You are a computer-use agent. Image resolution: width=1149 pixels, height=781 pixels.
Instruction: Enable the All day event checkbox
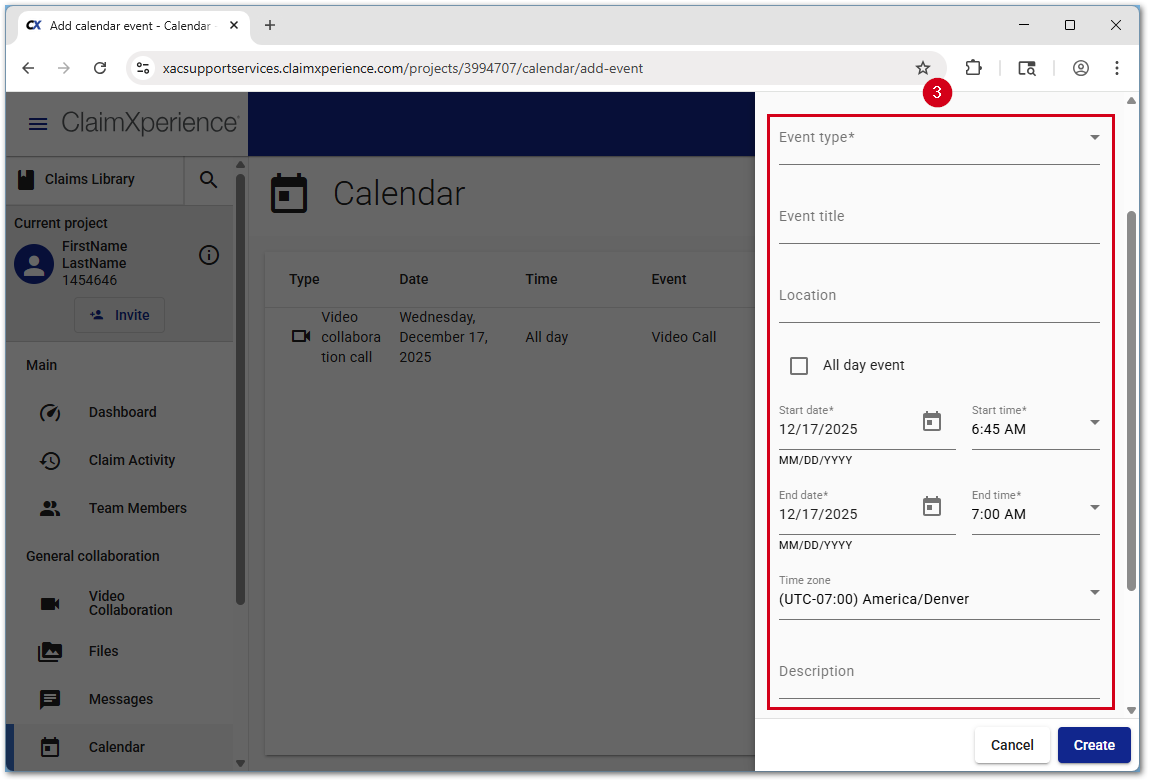(x=799, y=365)
